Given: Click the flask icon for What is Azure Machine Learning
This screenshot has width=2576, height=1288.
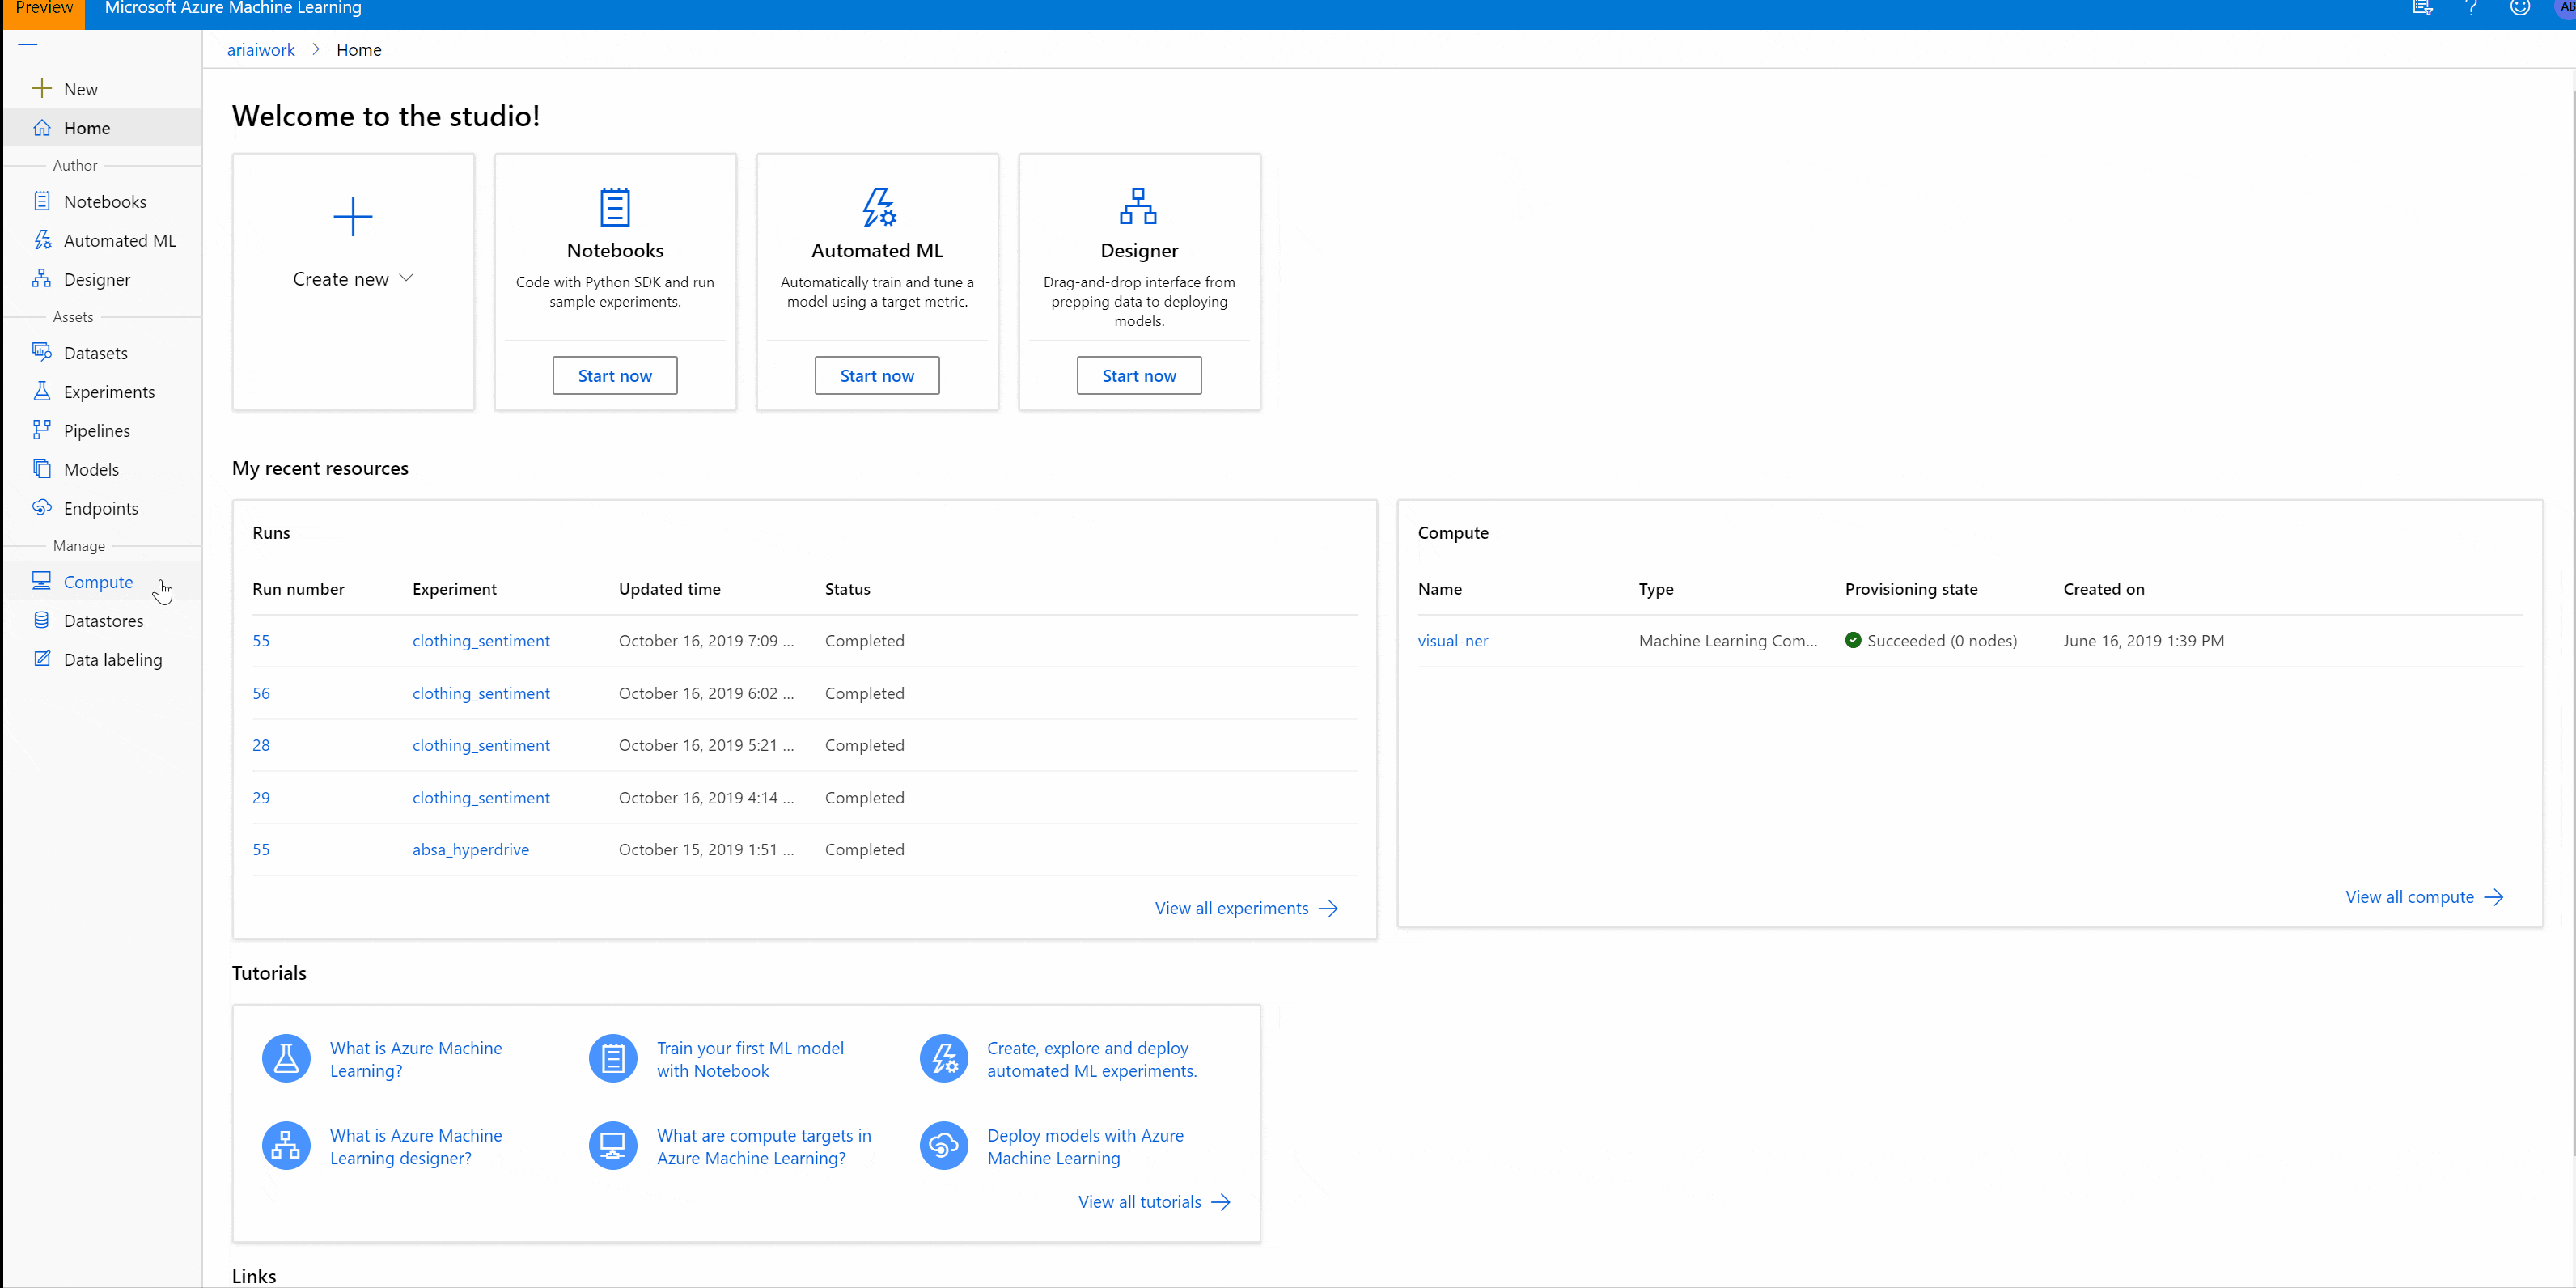Looking at the screenshot, I should [286, 1058].
